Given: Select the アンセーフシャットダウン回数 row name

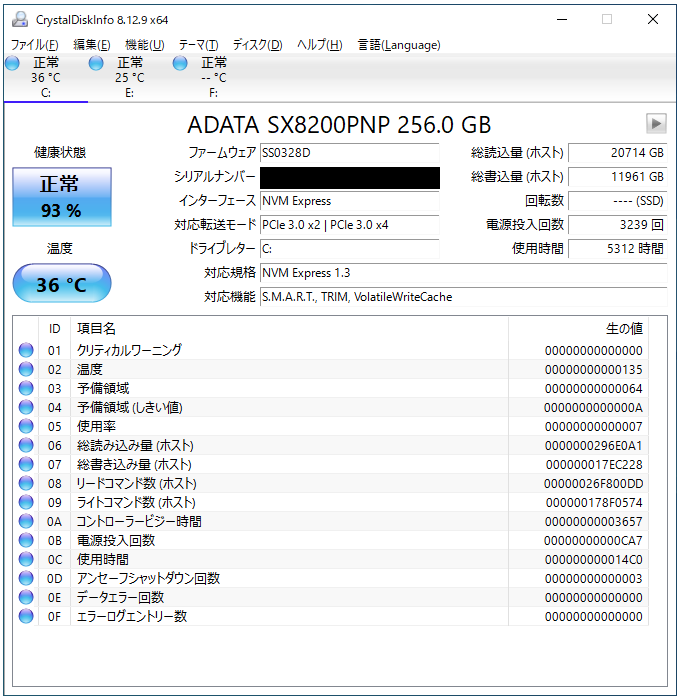Looking at the screenshot, I should coord(148,578).
